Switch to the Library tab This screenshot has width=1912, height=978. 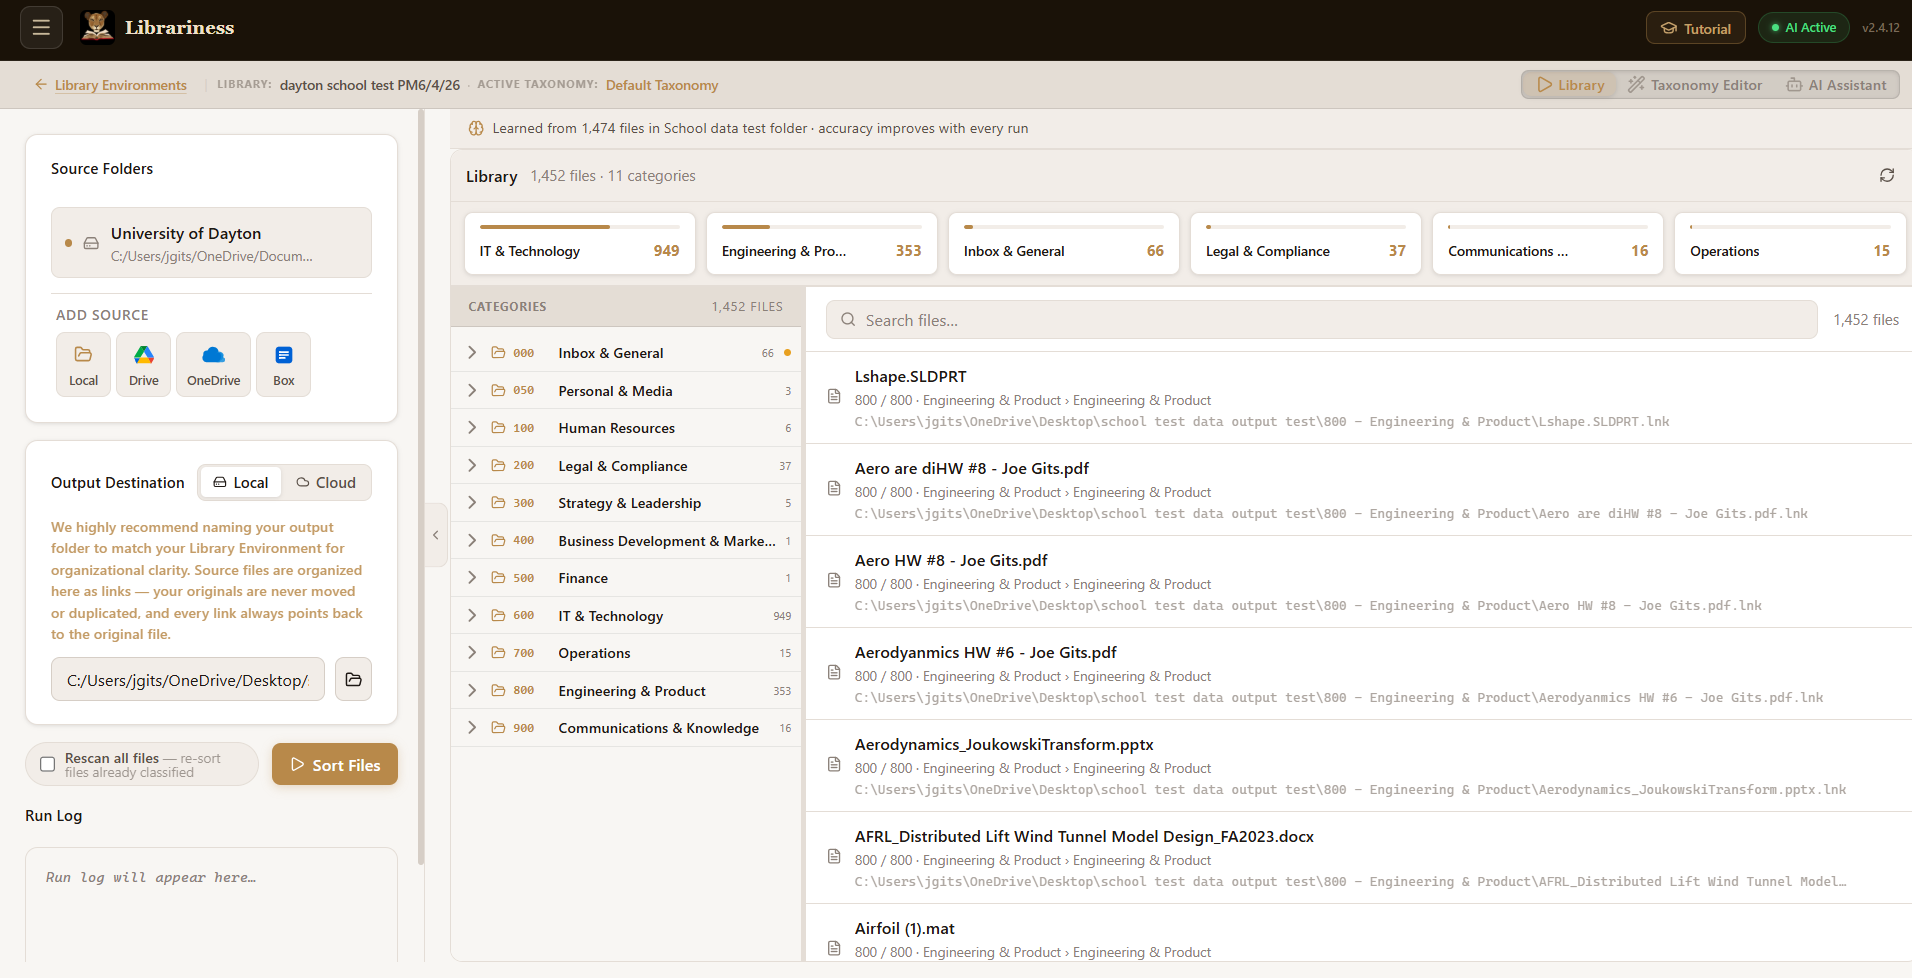pos(1570,85)
